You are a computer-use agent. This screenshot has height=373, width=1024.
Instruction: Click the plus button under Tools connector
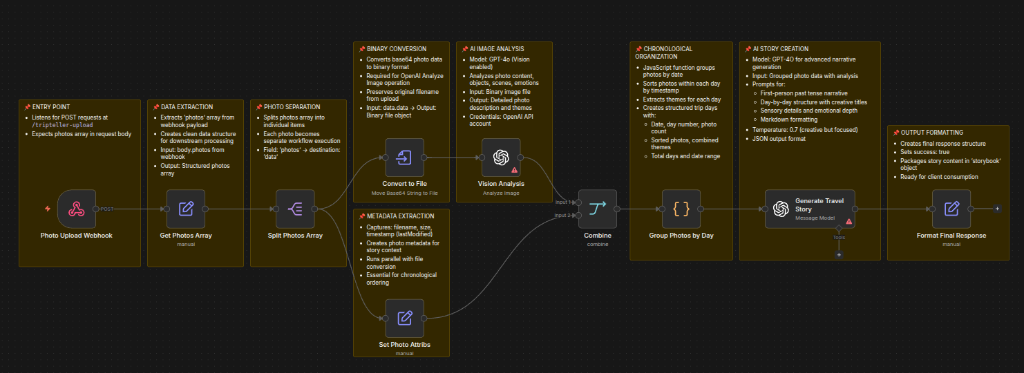[839, 255]
